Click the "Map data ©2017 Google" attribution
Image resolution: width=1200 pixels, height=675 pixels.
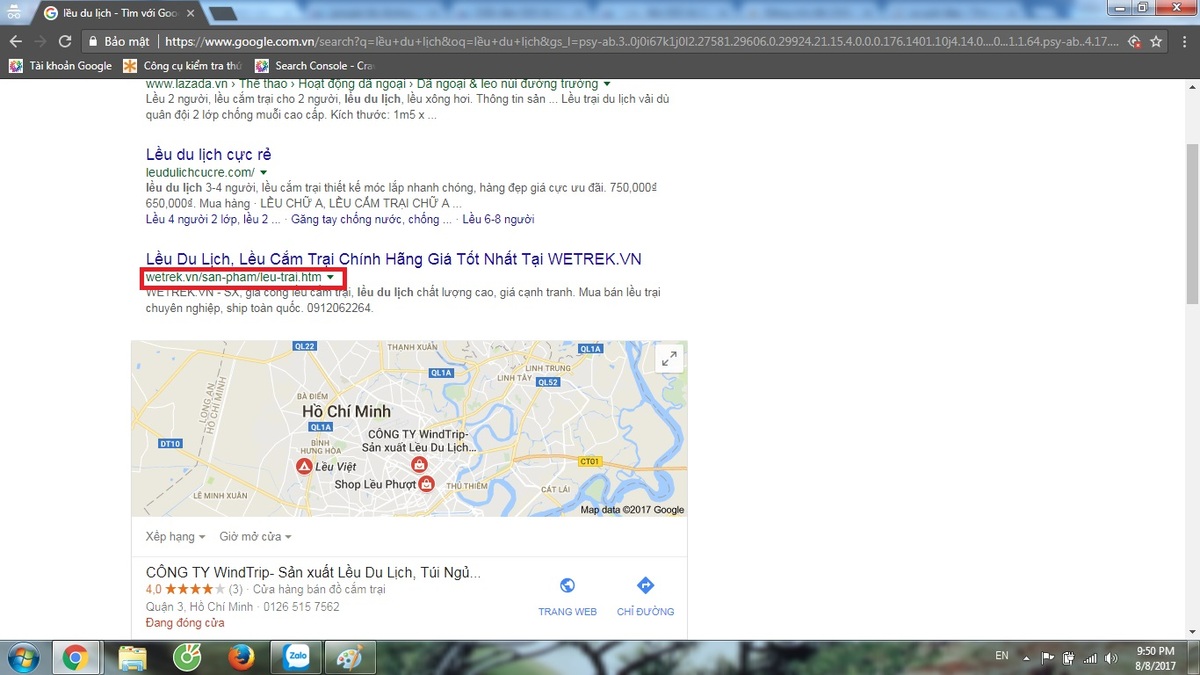632,510
